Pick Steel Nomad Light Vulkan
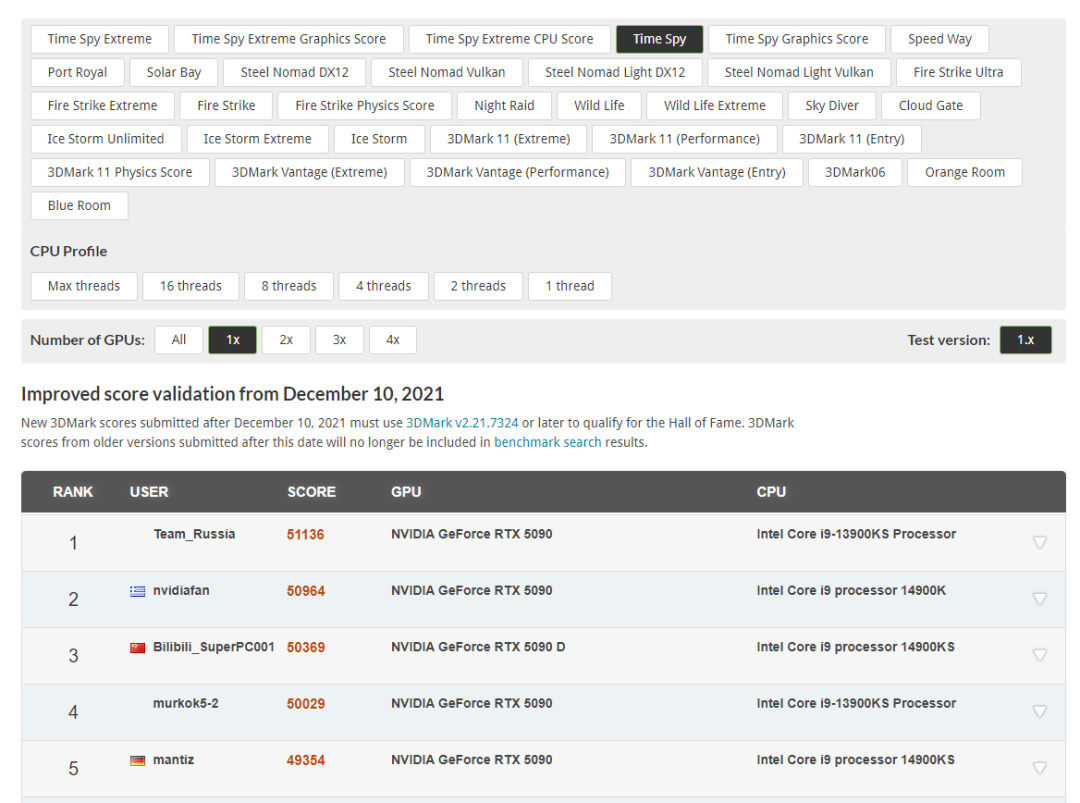Viewport: 1080px width, 803px height. (799, 72)
